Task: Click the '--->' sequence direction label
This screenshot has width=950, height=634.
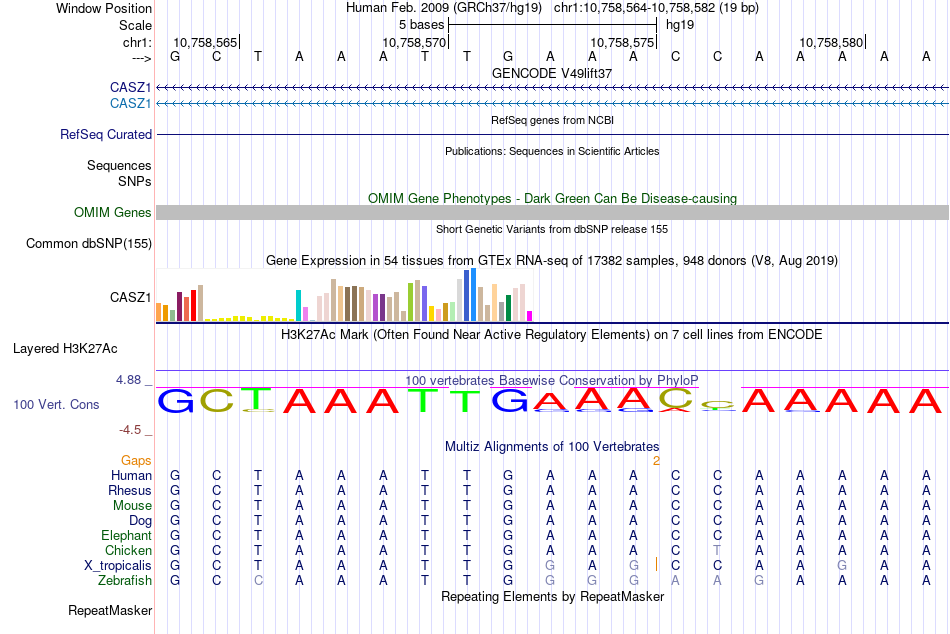Action: click(142, 58)
